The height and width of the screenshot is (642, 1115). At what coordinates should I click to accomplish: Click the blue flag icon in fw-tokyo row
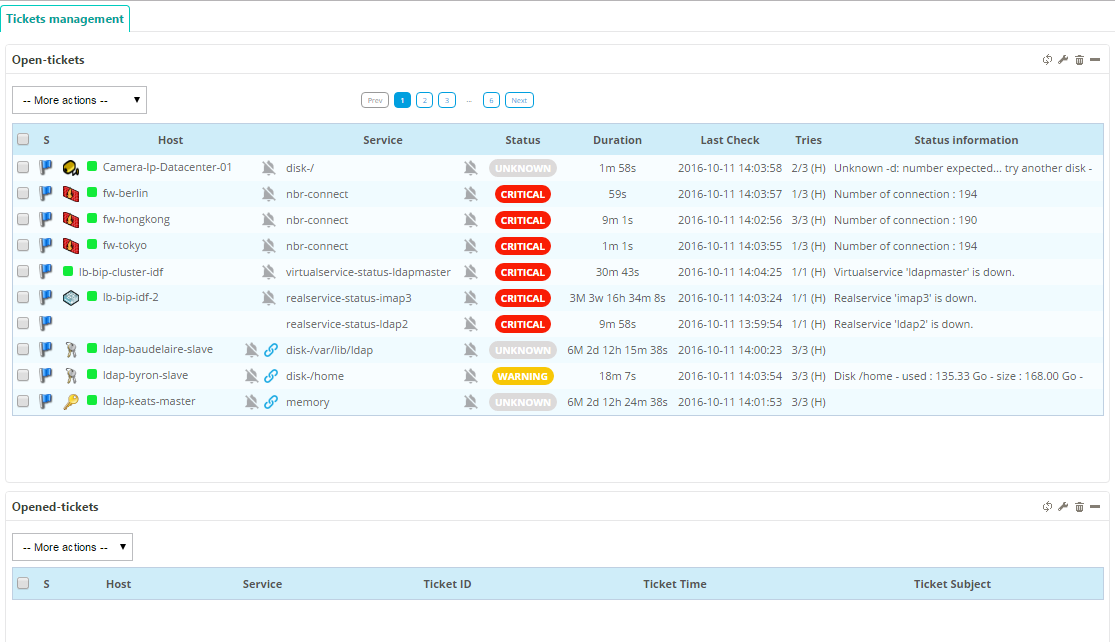pyautogui.click(x=45, y=246)
